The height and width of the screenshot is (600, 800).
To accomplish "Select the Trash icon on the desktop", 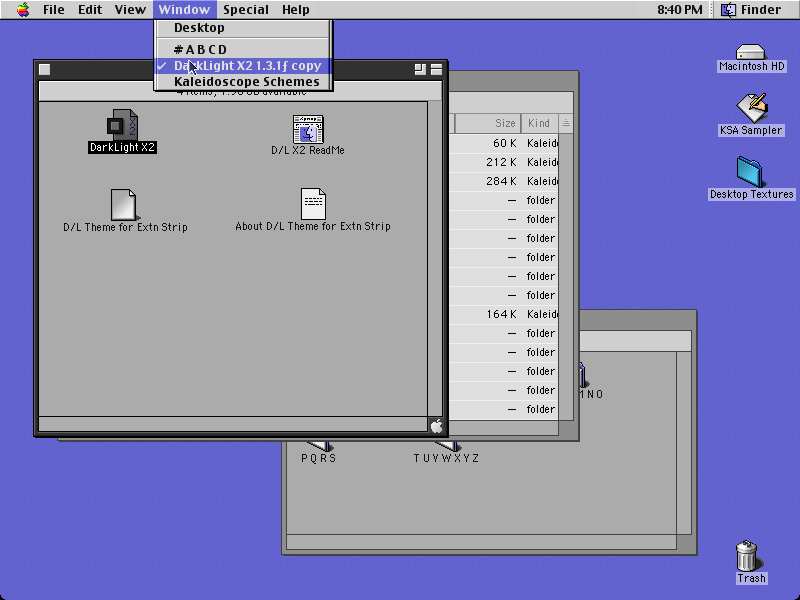I will tap(747, 556).
